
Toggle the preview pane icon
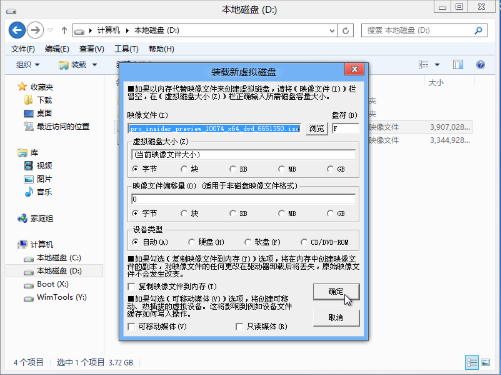pyautogui.click(x=458, y=64)
